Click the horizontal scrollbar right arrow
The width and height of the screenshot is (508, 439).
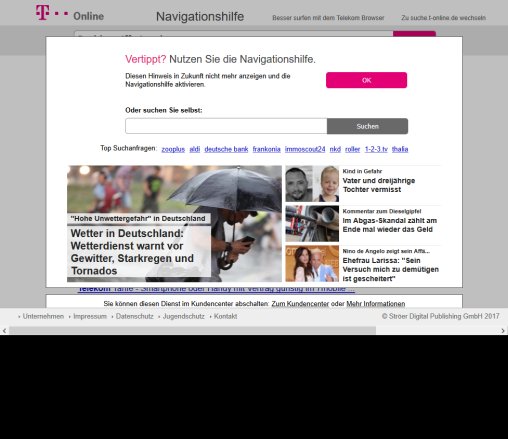503,331
